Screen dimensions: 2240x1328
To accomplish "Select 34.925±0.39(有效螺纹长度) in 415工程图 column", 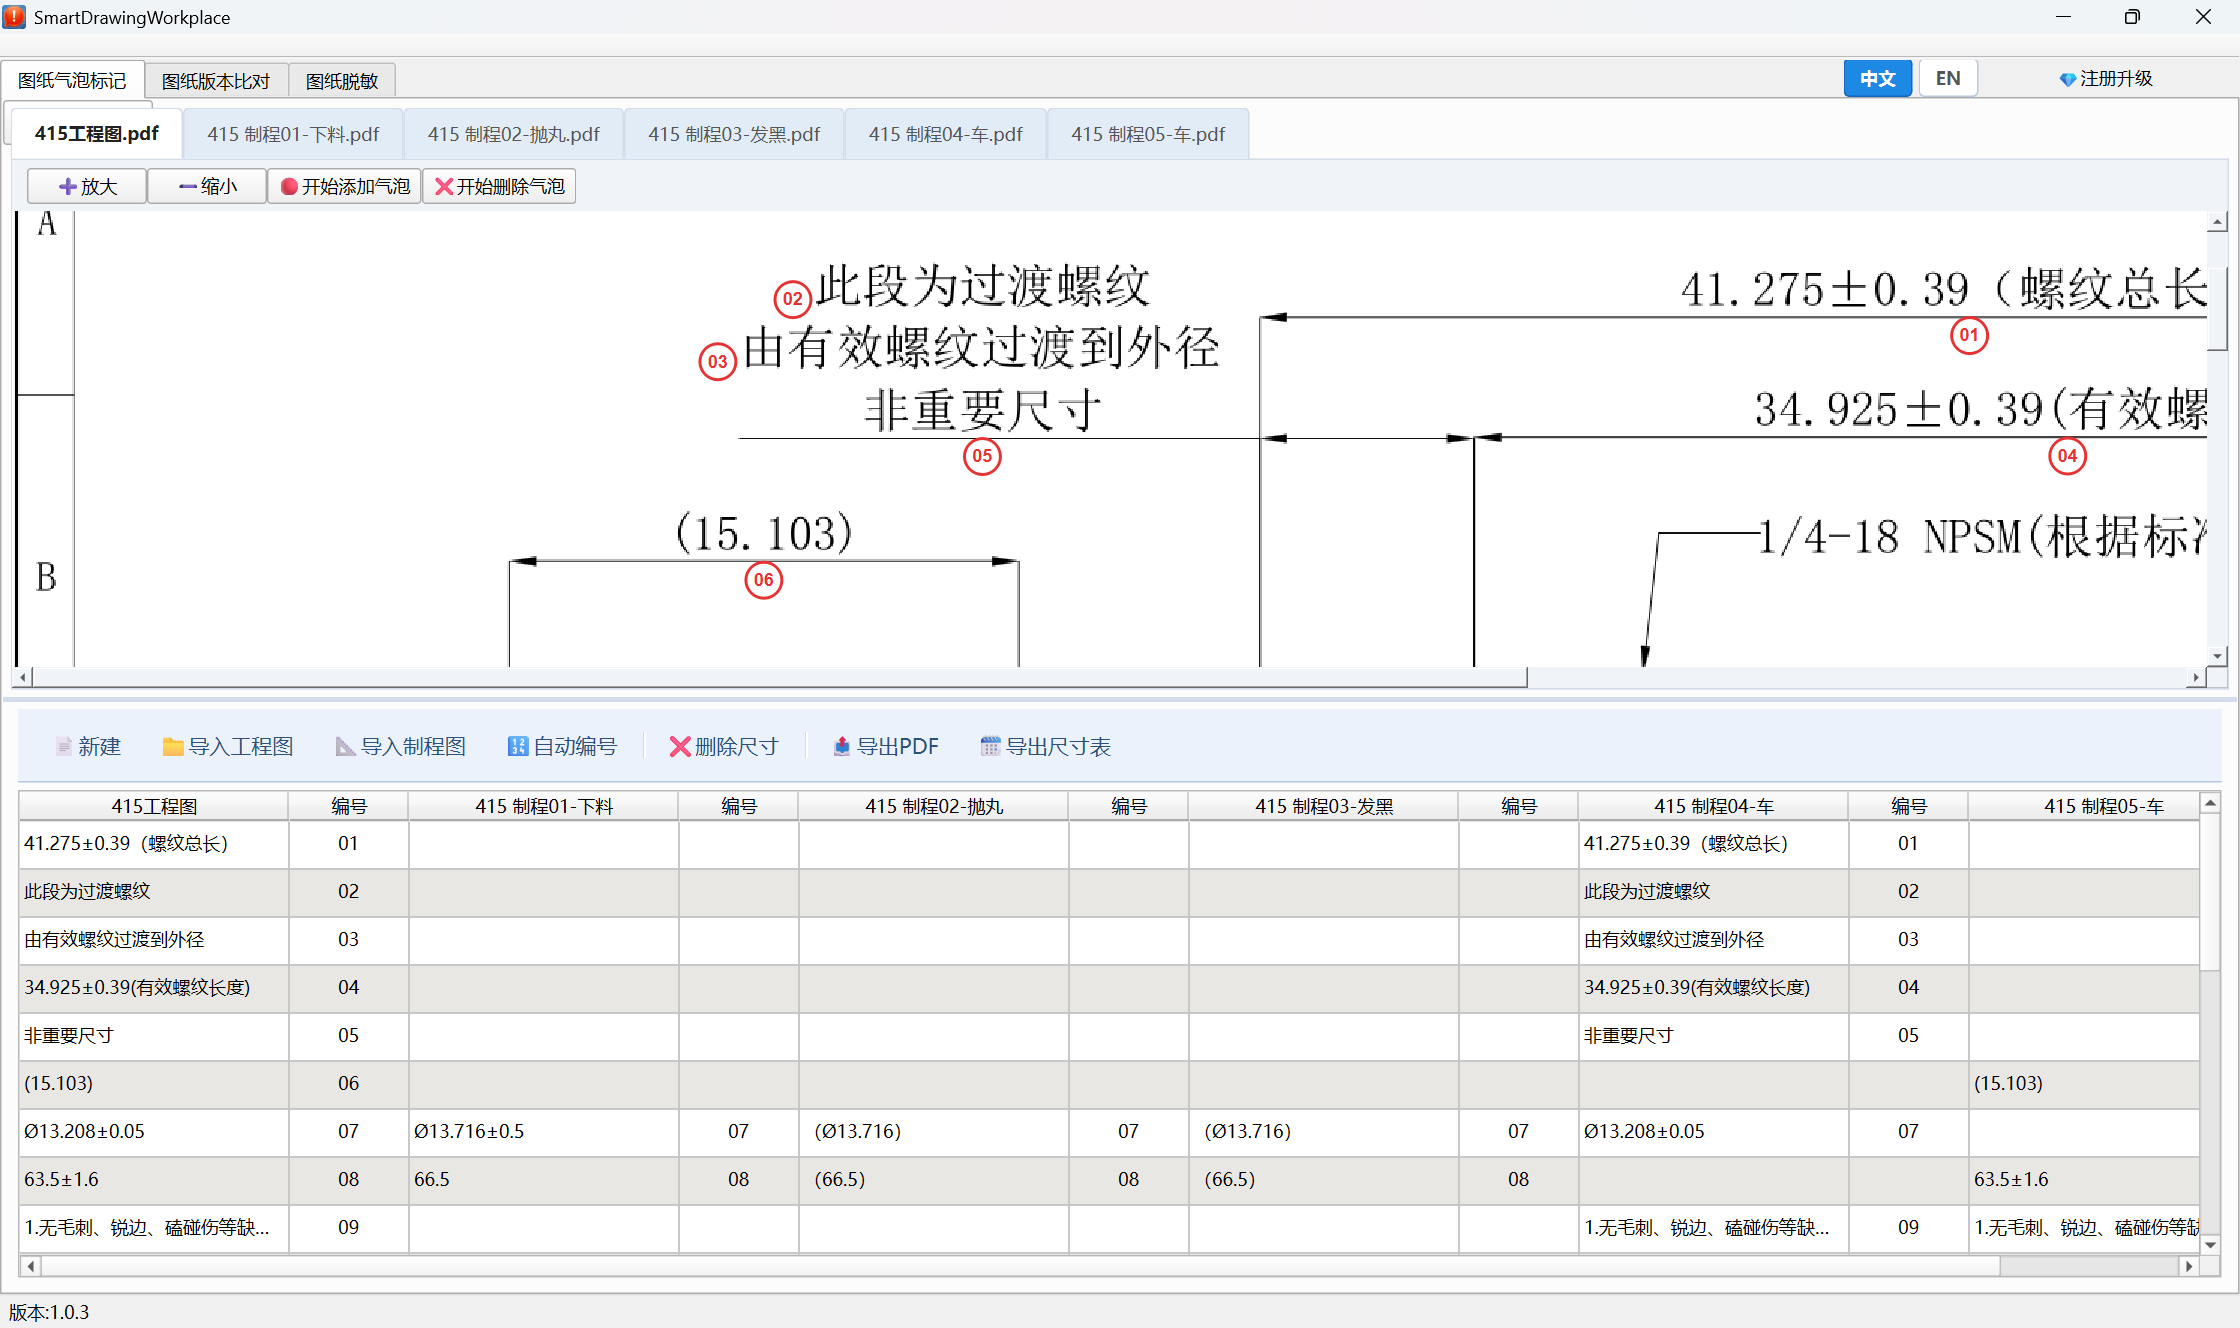I will point(154,988).
